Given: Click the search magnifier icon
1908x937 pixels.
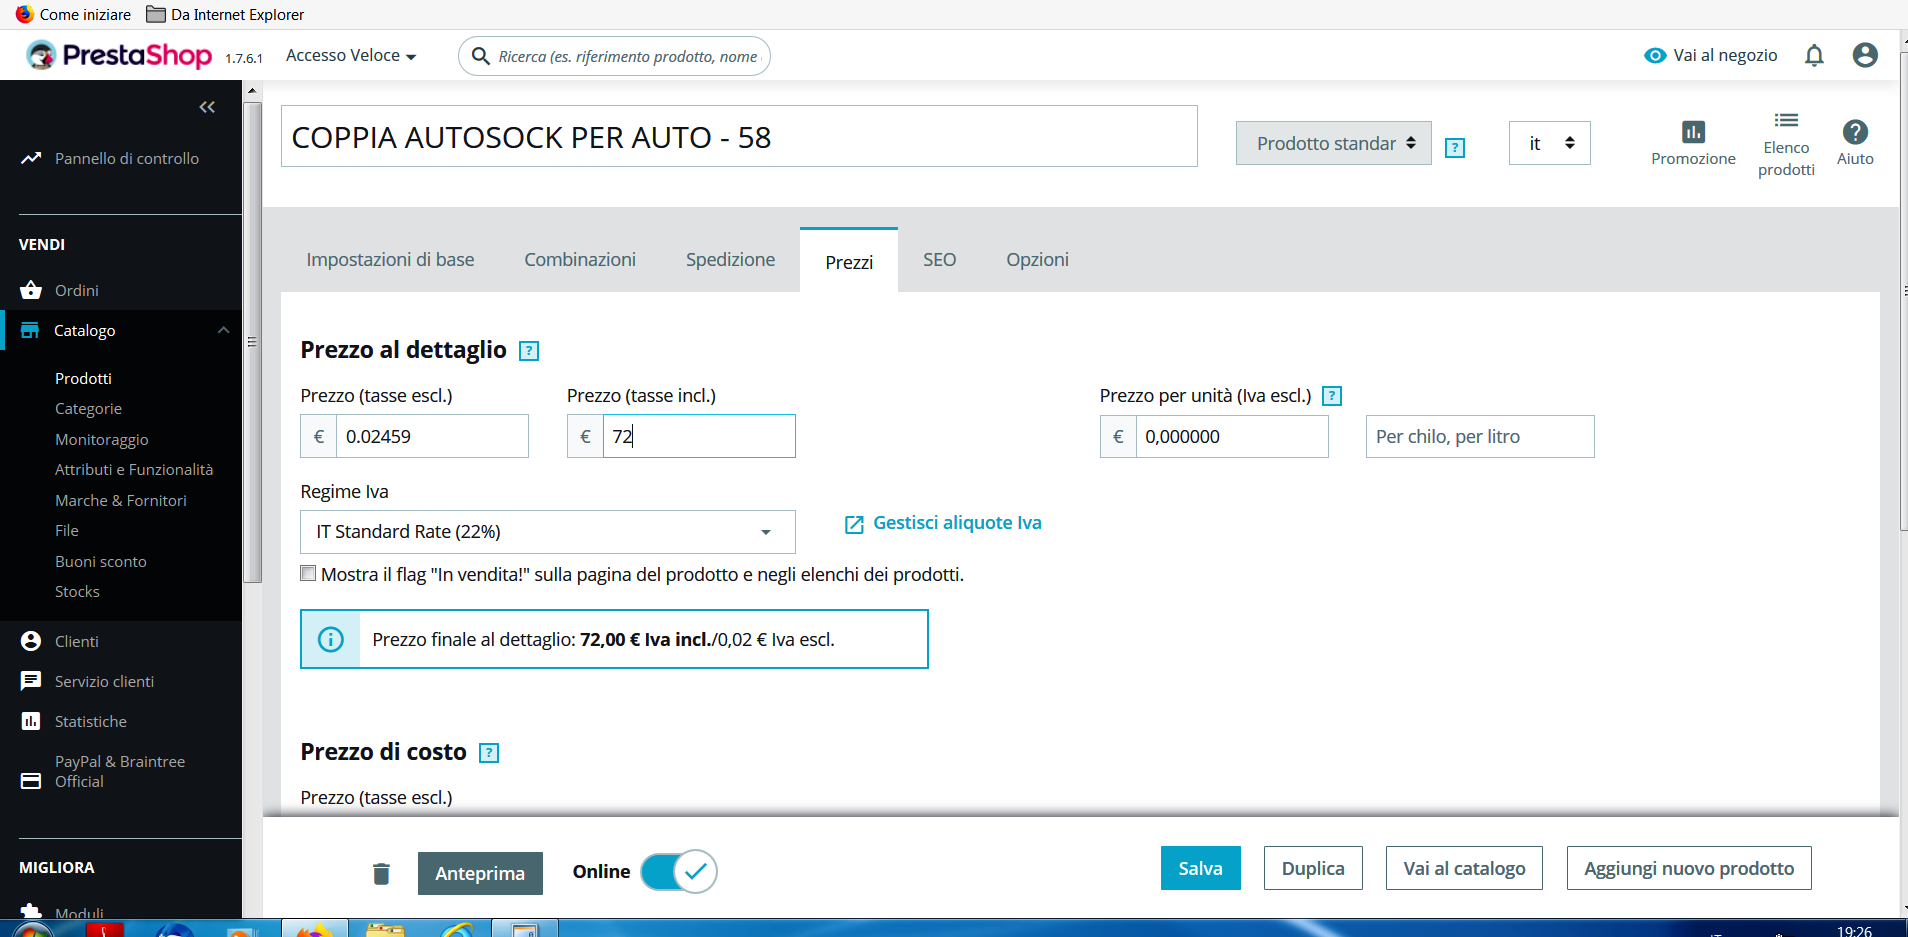Looking at the screenshot, I should (x=480, y=56).
